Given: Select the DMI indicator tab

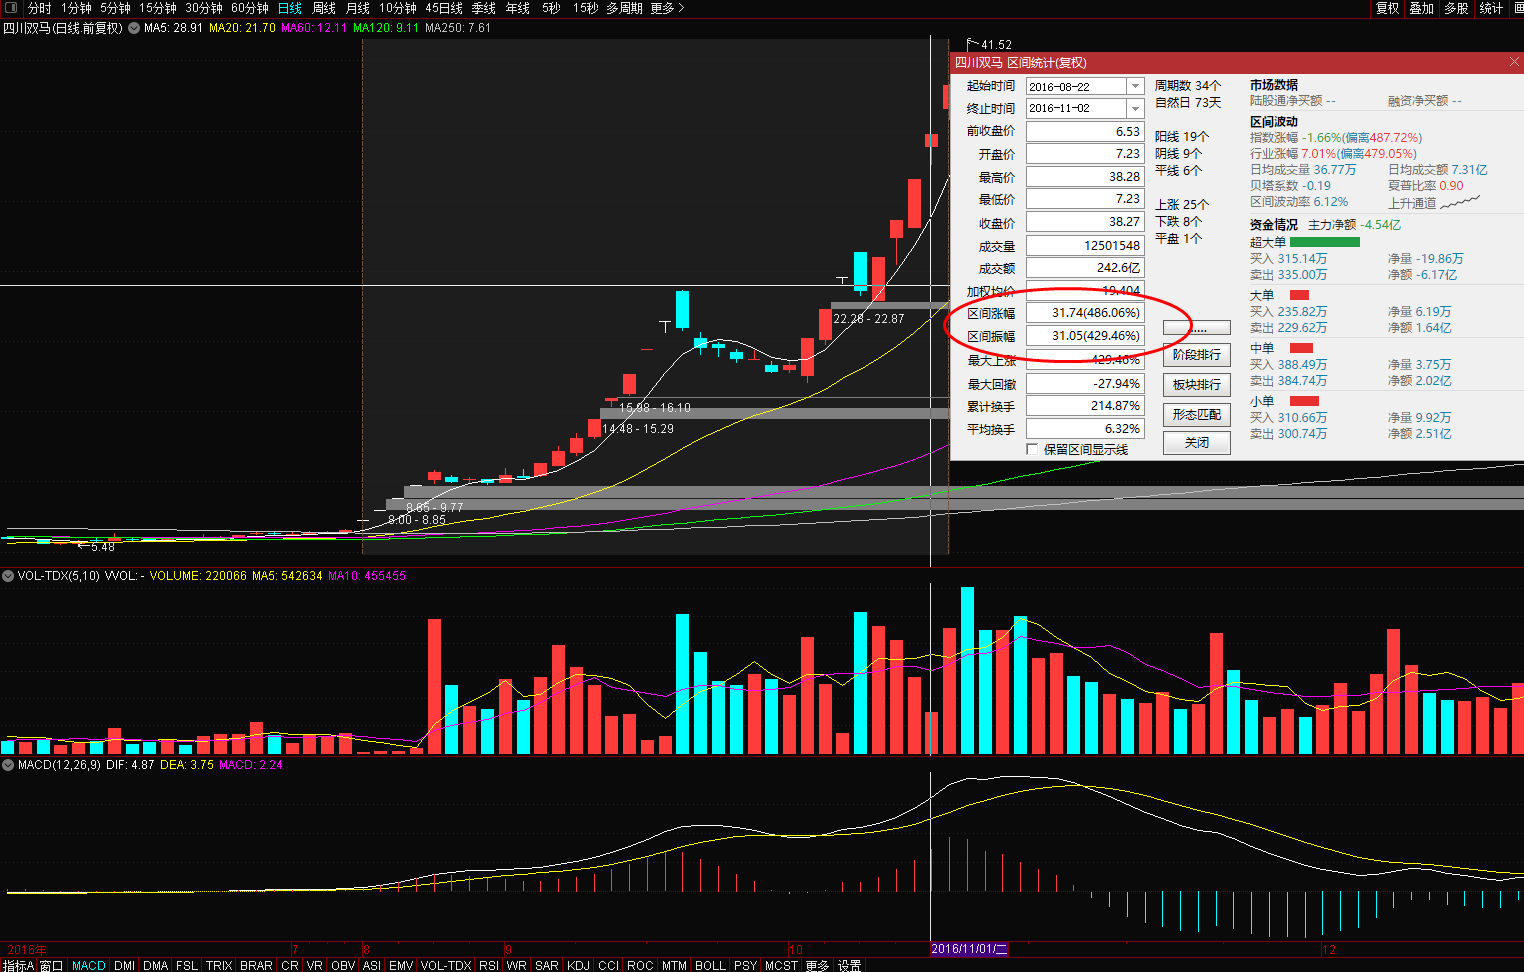Looking at the screenshot, I should point(125,965).
